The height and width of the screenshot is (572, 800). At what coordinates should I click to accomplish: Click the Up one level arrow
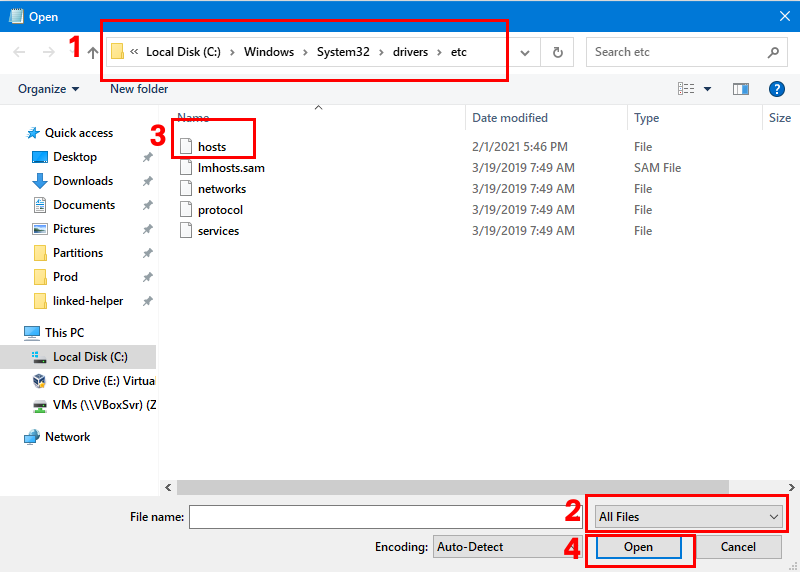click(93, 52)
